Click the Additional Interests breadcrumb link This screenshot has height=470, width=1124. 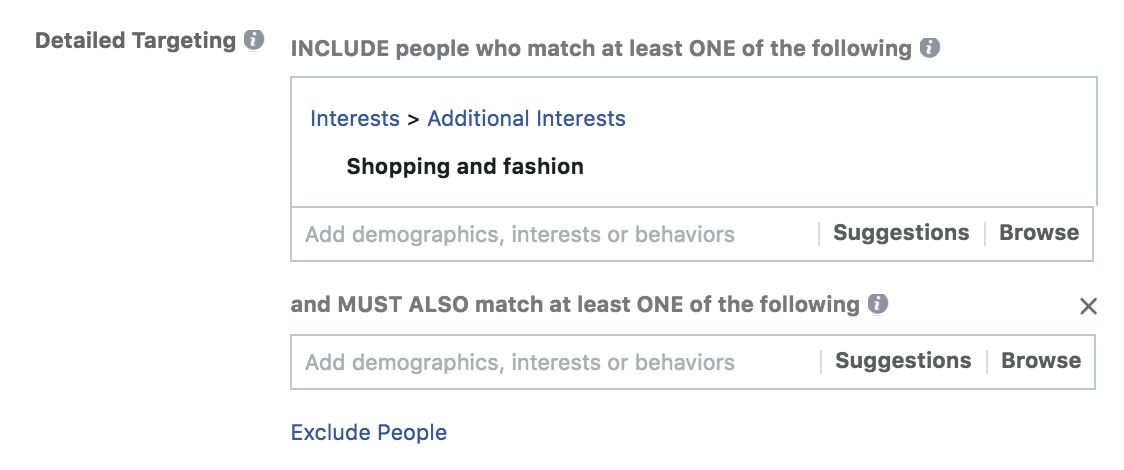526,118
